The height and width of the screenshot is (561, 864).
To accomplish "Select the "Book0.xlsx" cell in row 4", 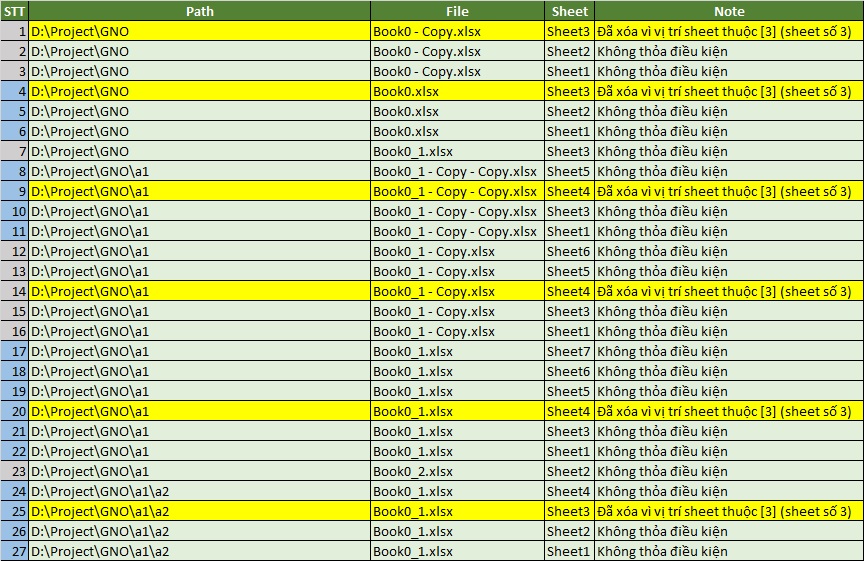I will click(457, 91).
